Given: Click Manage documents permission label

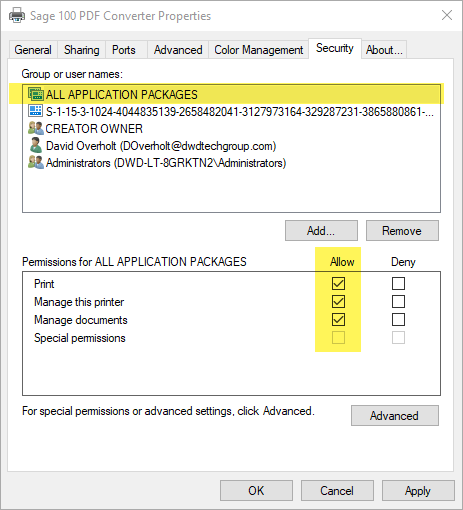Looking at the screenshot, I should [81, 320].
